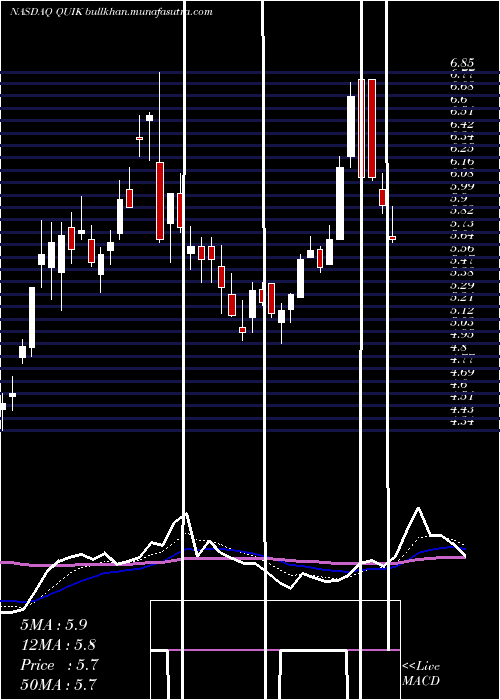The width and height of the screenshot is (500, 700).
Task: Click the 6.85 price axis label
Action: 462,63
